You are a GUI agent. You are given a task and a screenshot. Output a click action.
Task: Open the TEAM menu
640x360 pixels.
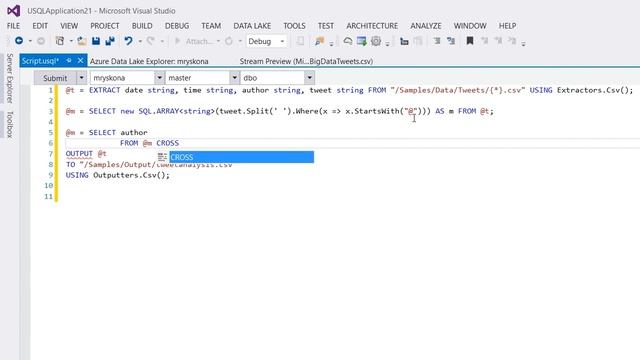point(211,26)
